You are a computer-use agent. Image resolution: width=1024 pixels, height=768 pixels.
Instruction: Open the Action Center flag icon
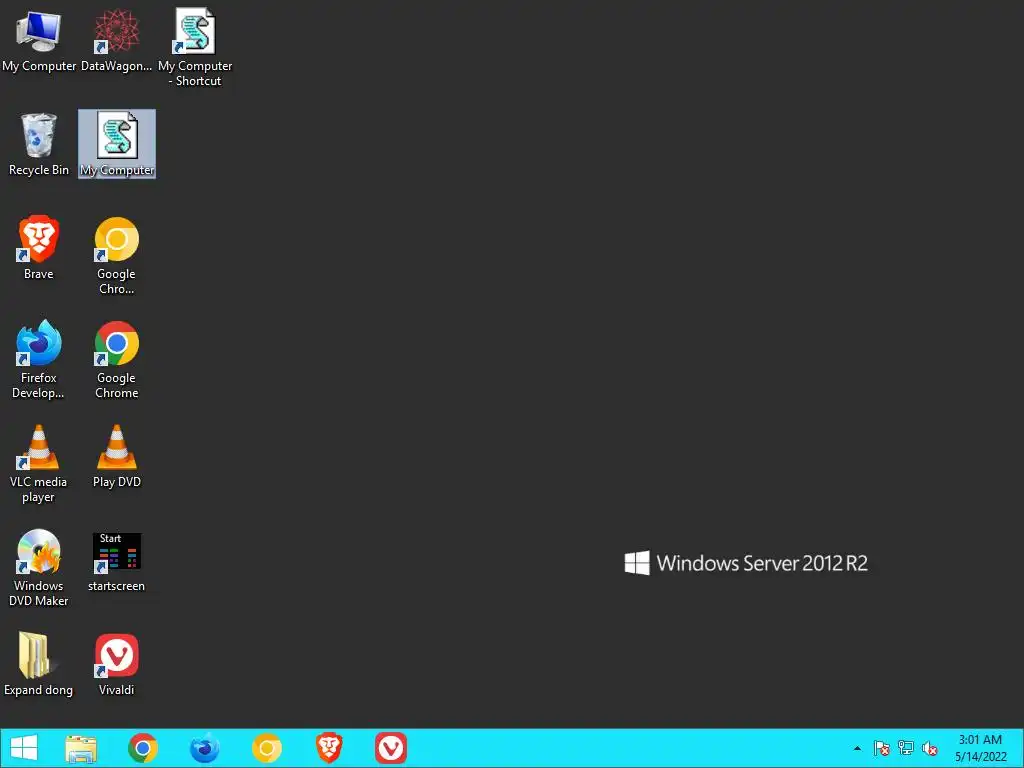click(882, 748)
